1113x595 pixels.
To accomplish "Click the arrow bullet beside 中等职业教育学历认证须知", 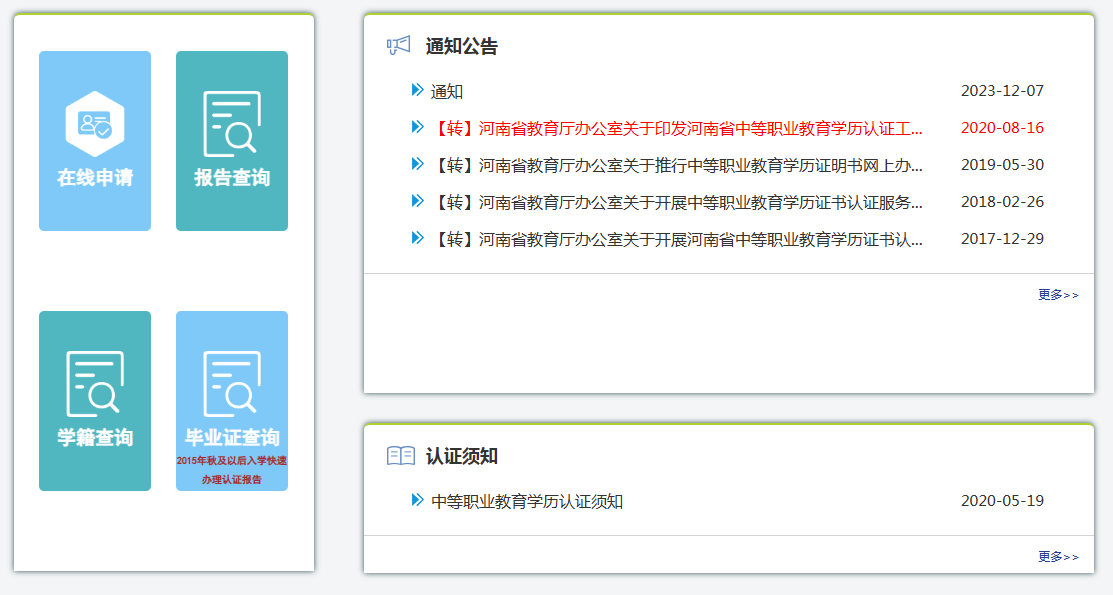I will point(417,500).
